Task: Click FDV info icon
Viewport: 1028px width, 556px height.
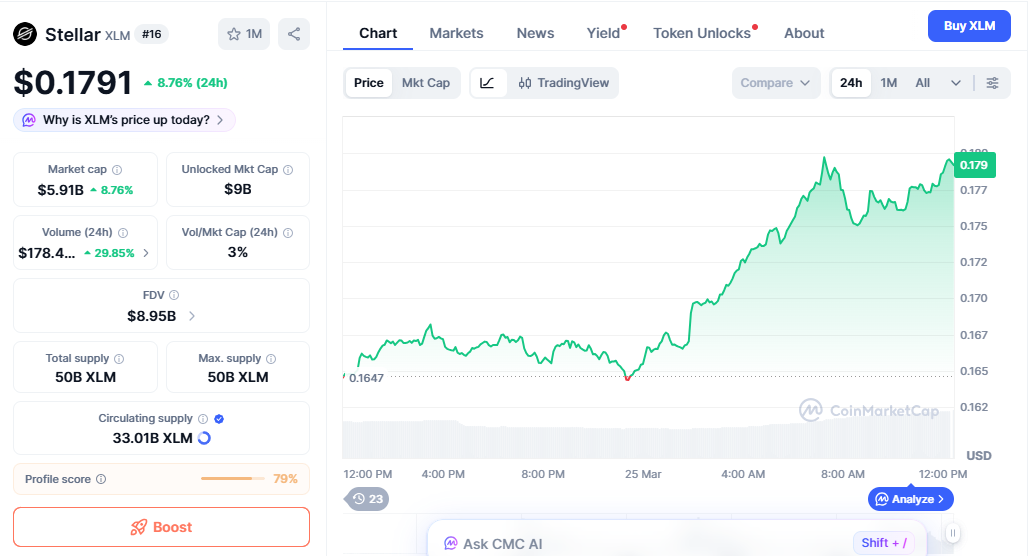Action: 174,295
